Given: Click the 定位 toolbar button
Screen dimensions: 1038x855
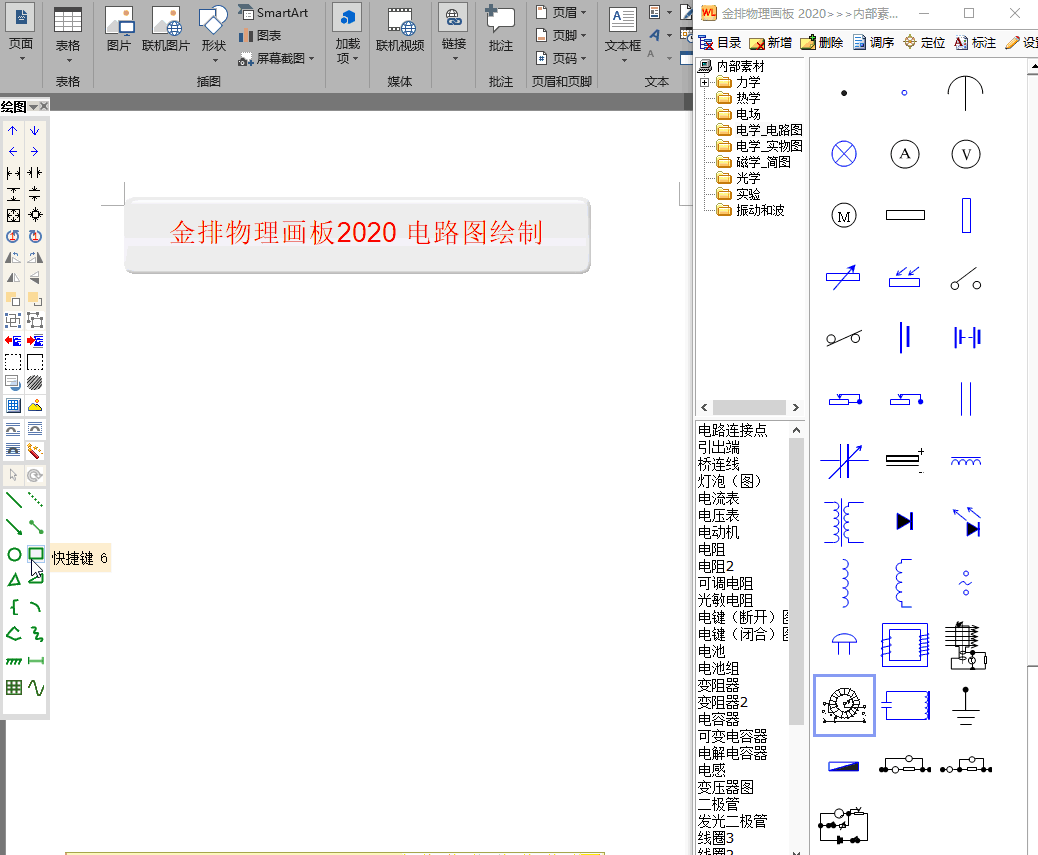Looking at the screenshot, I should (x=924, y=43).
